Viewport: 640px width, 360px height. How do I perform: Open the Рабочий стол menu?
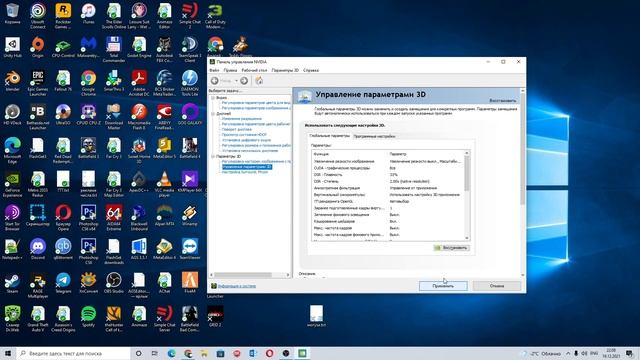[254, 70]
